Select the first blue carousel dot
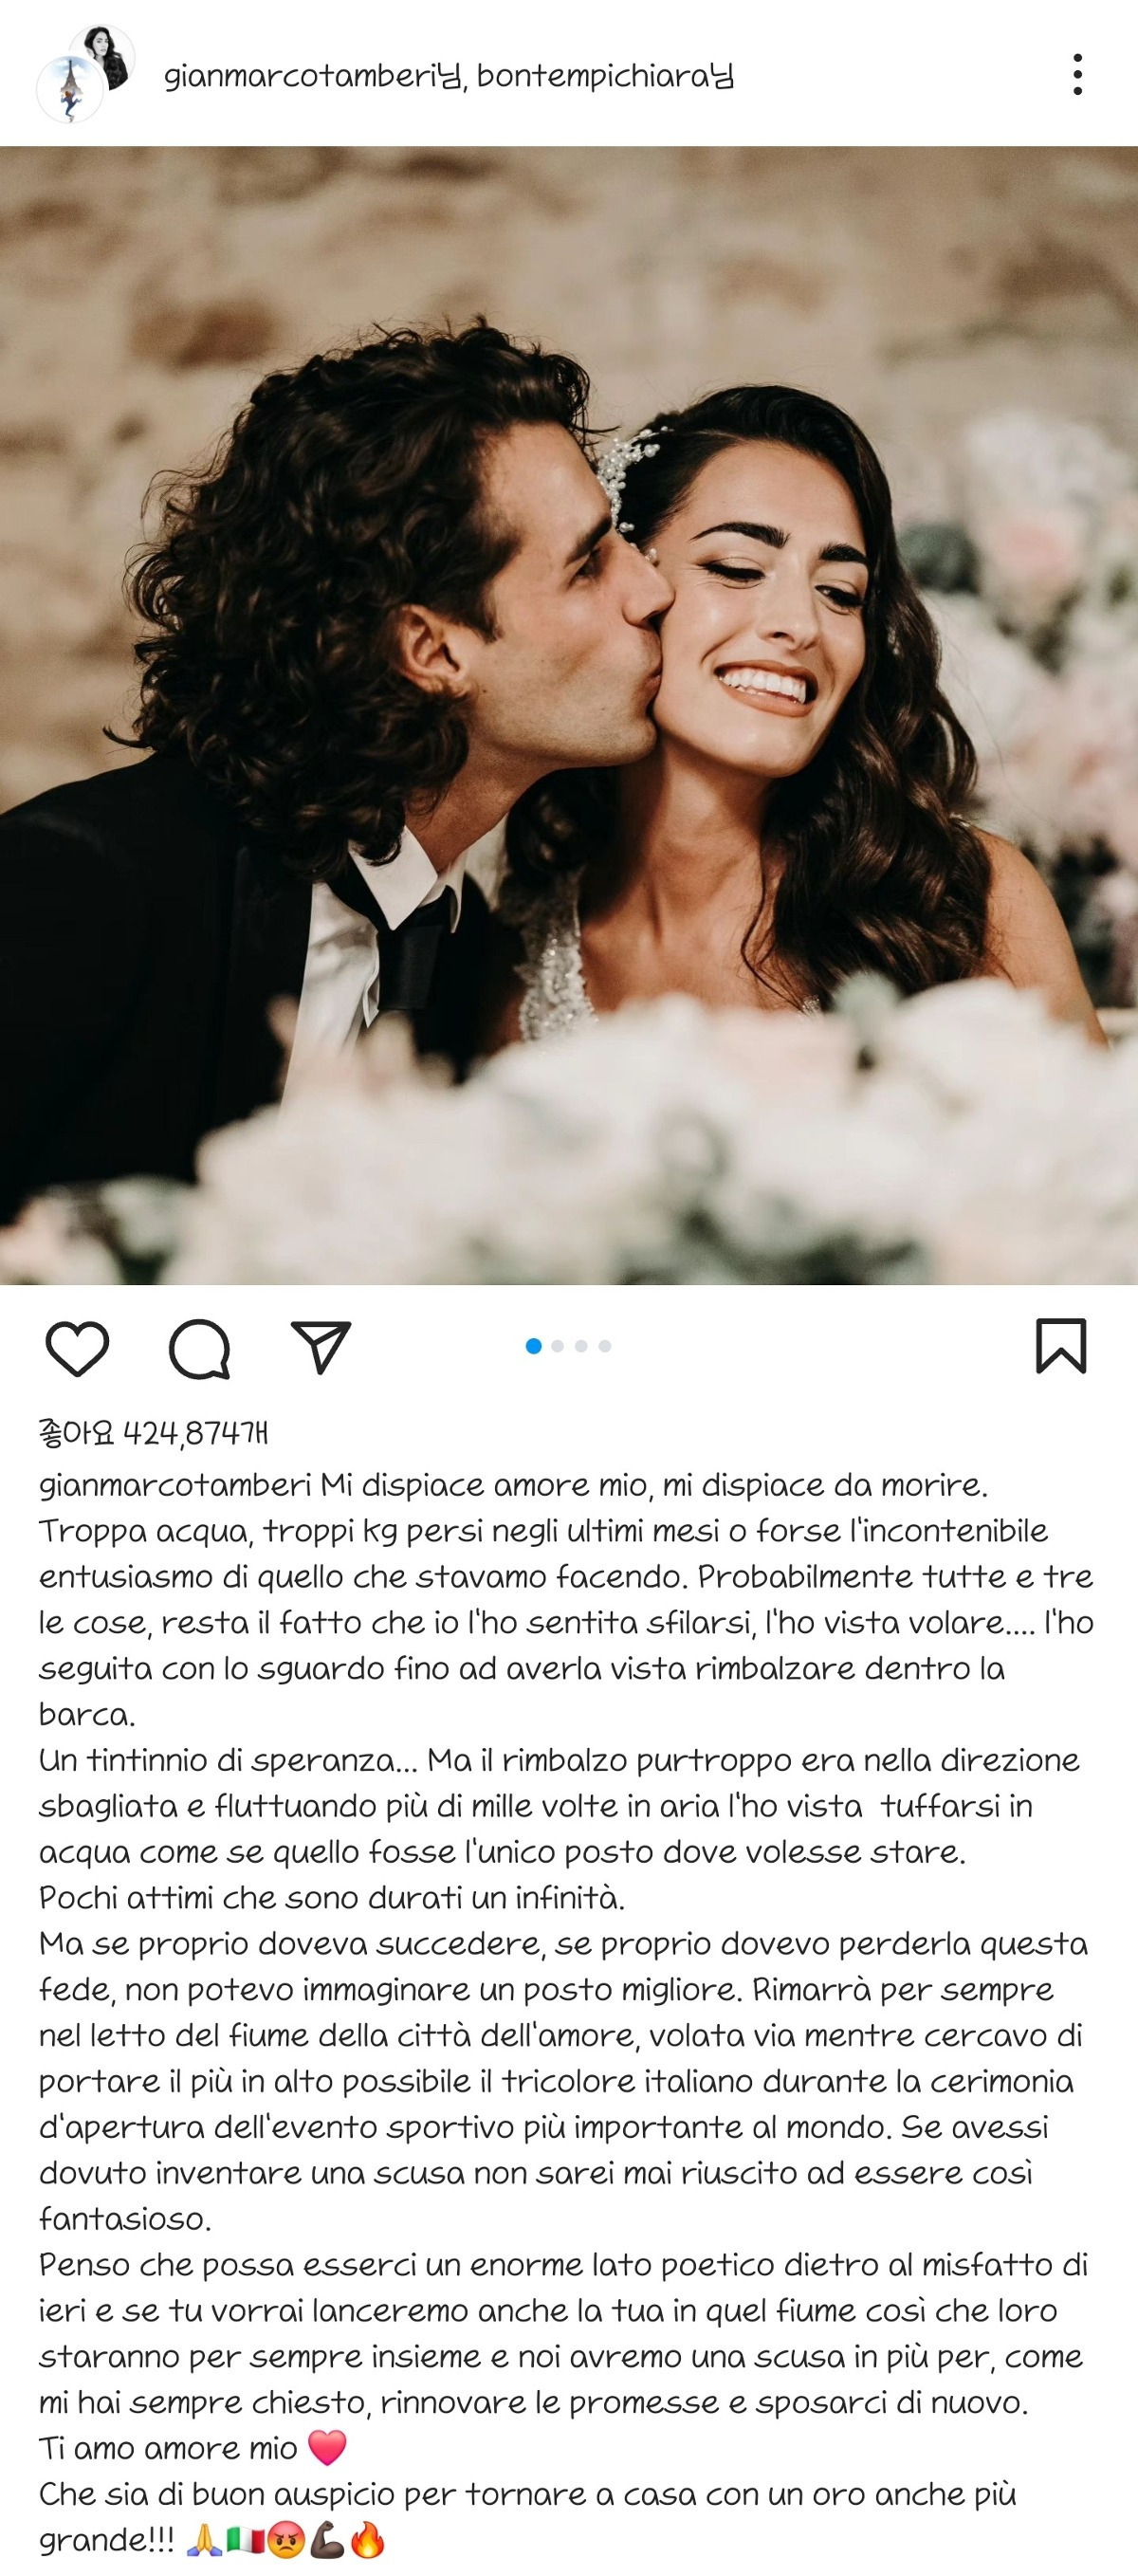This screenshot has width=1138, height=2576. click(x=533, y=1346)
